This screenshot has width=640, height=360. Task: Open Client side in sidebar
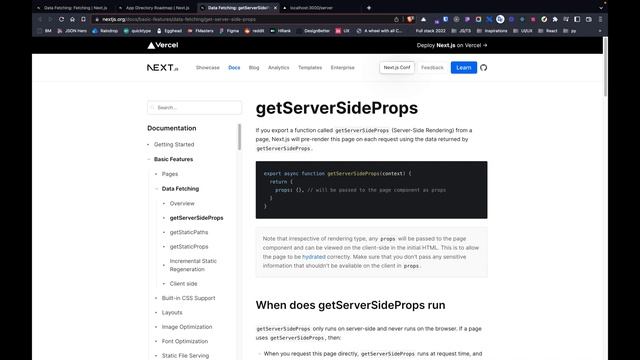coord(183,284)
